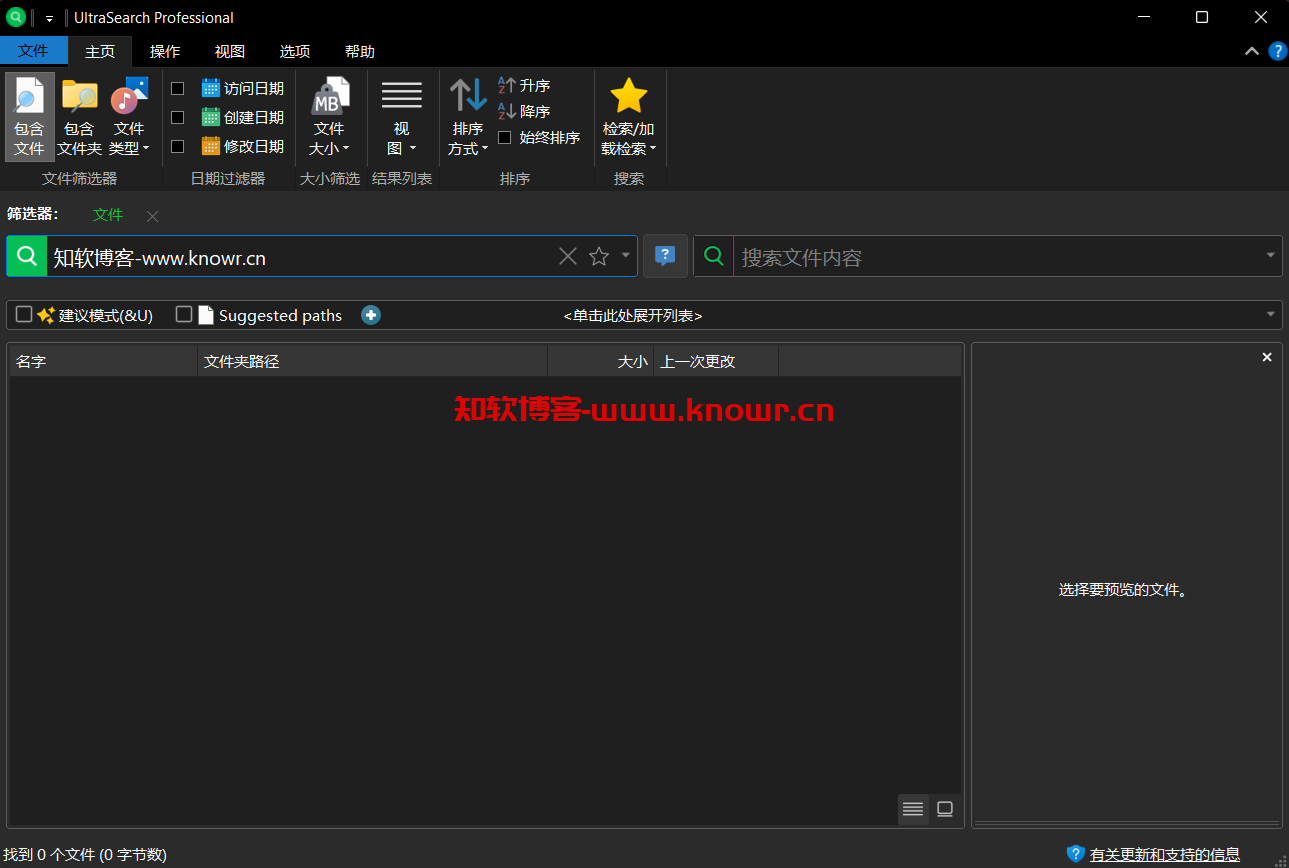Clear the search text with the X icon
This screenshot has width=1289, height=868.
568,256
